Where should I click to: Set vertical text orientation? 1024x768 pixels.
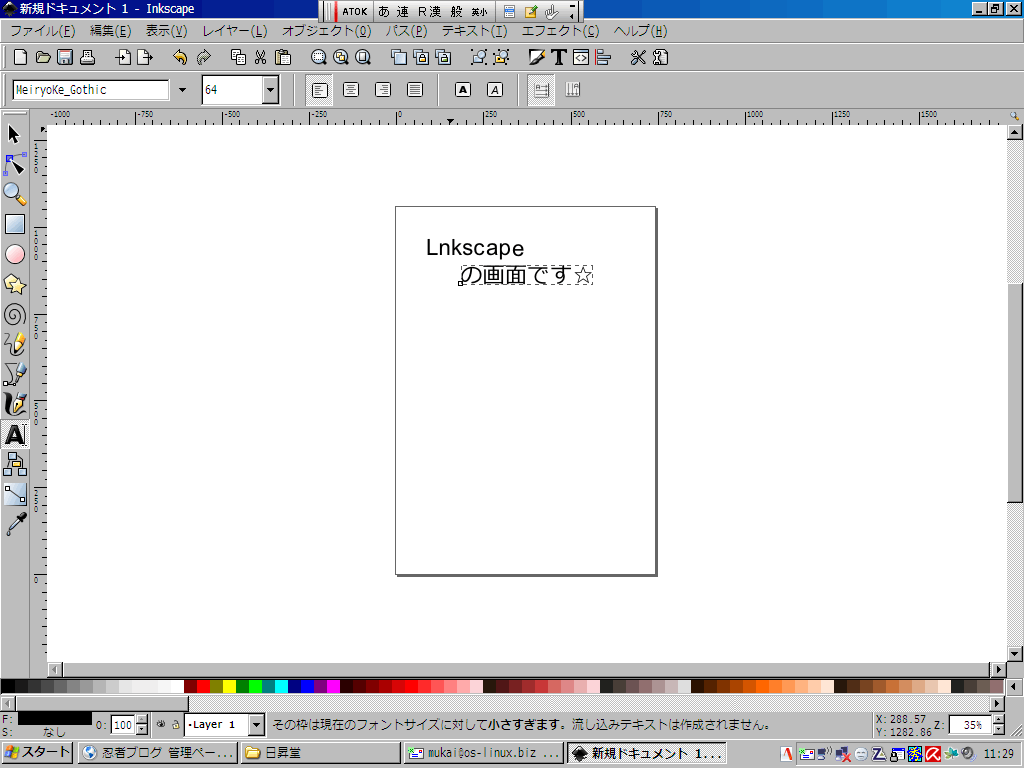coord(573,90)
